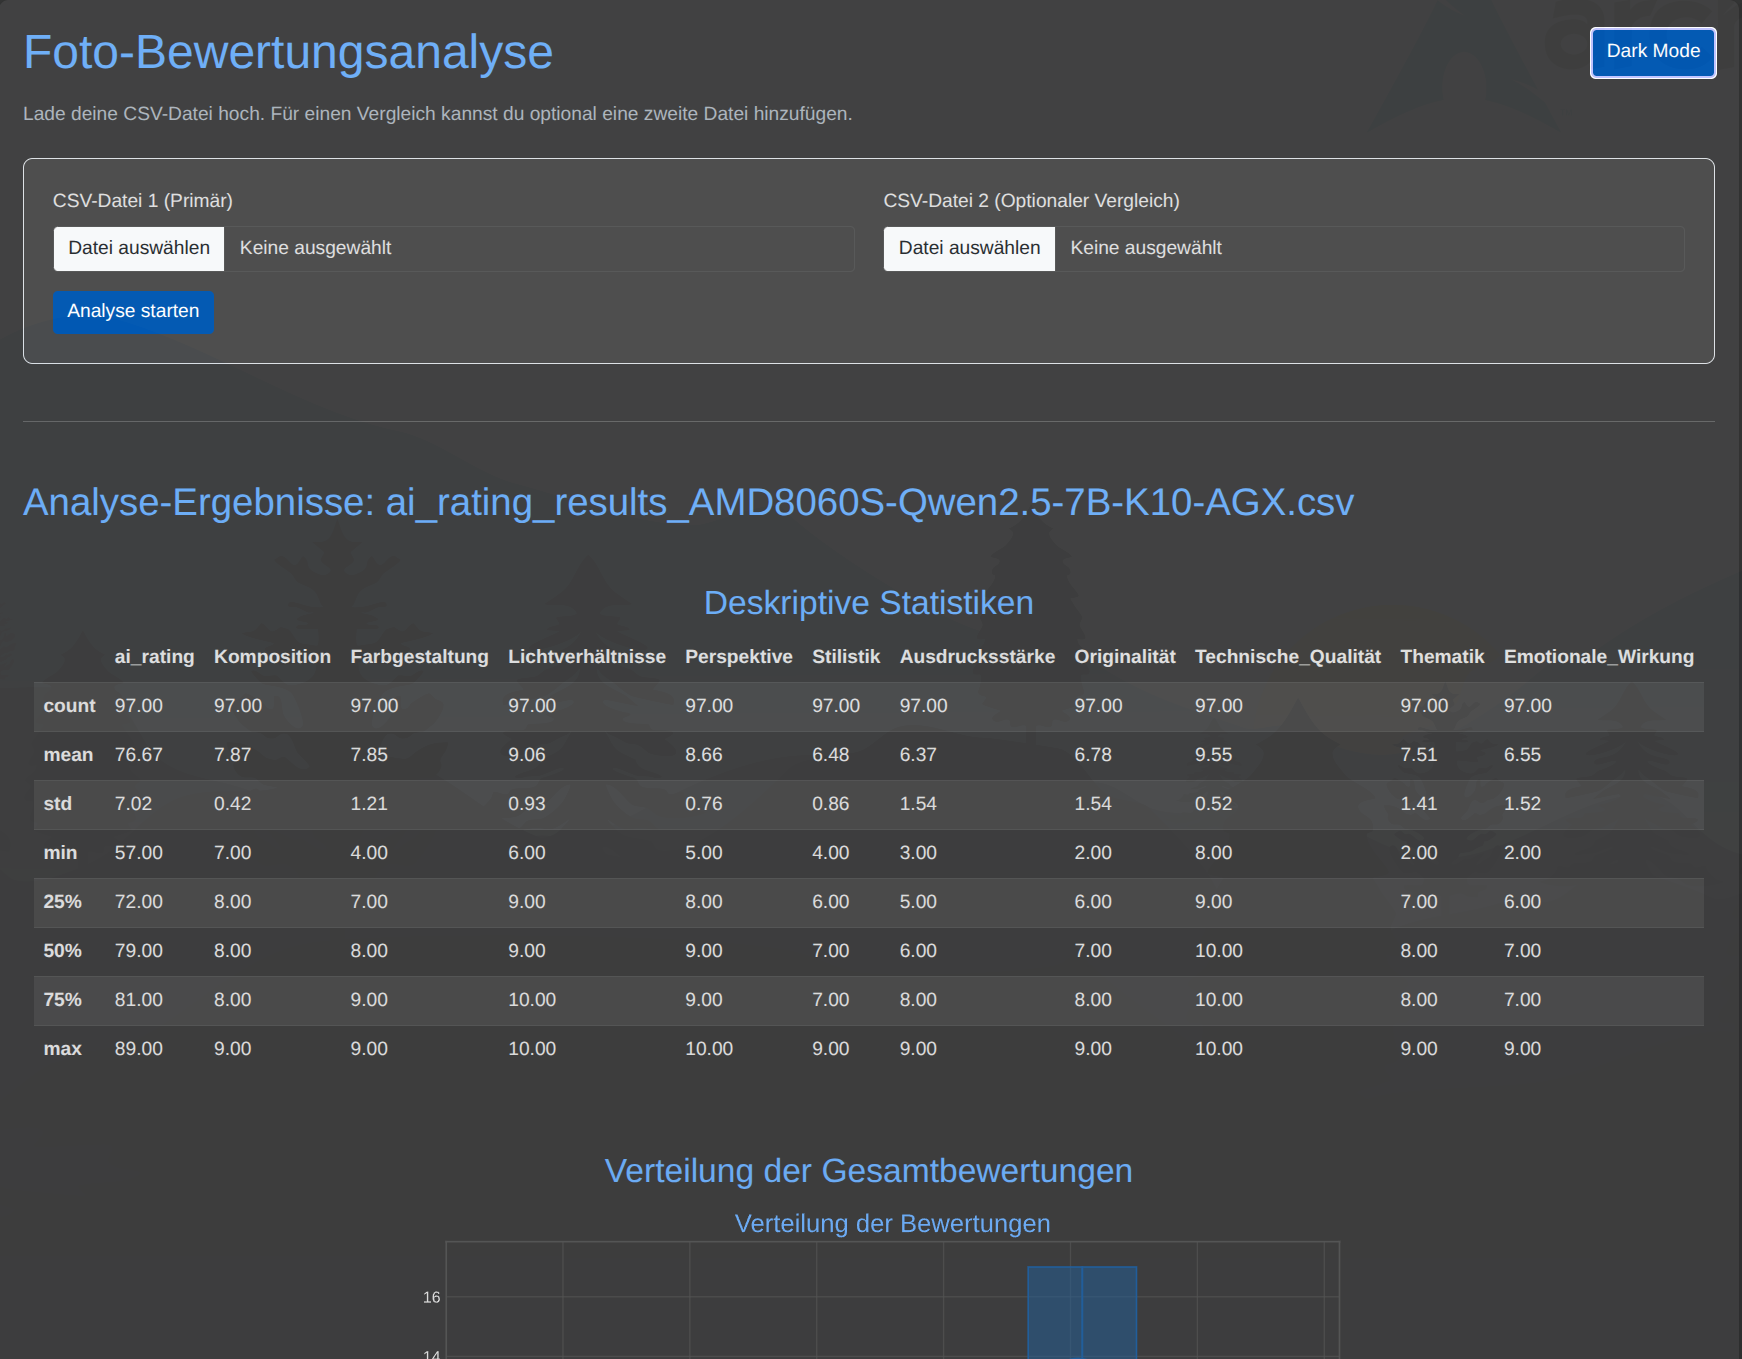Start analysis with 'Analyse starten' button
The height and width of the screenshot is (1359, 1742).
point(133,312)
